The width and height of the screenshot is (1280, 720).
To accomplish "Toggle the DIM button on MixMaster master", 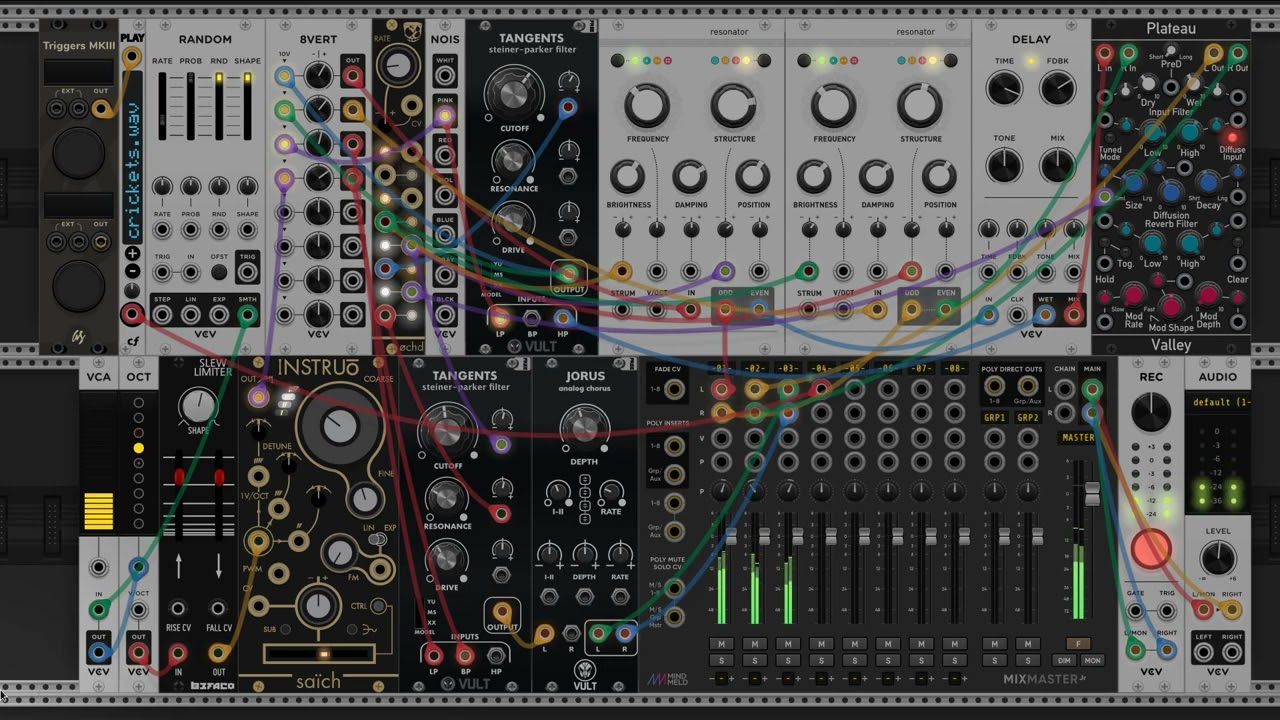I will pos(1064,661).
